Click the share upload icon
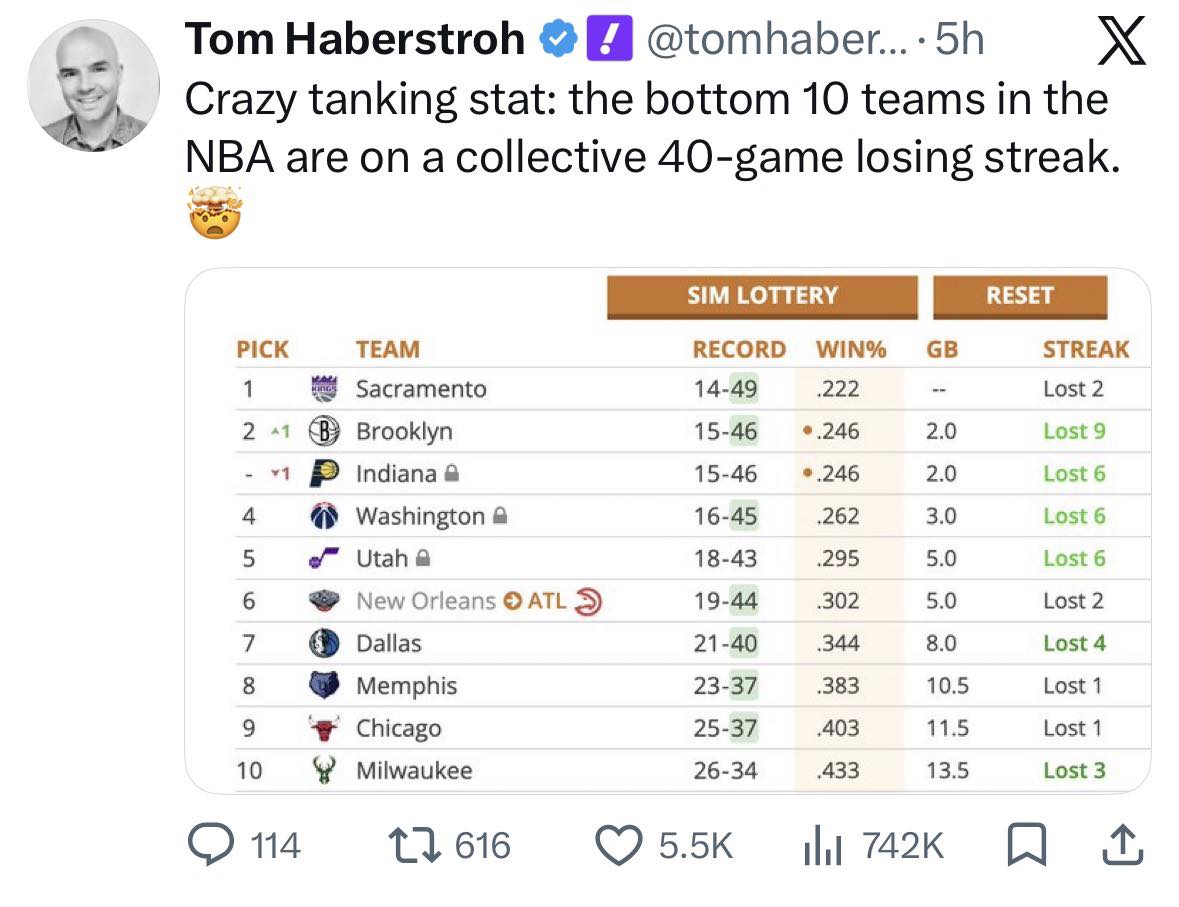1179x907 pixels. (1123, 845)
